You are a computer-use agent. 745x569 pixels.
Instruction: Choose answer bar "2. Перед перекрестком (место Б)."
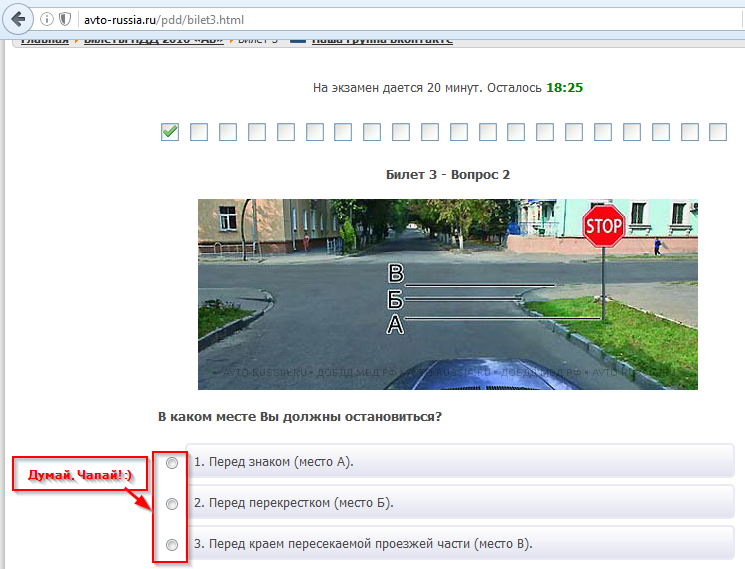(x=460, y=502)
